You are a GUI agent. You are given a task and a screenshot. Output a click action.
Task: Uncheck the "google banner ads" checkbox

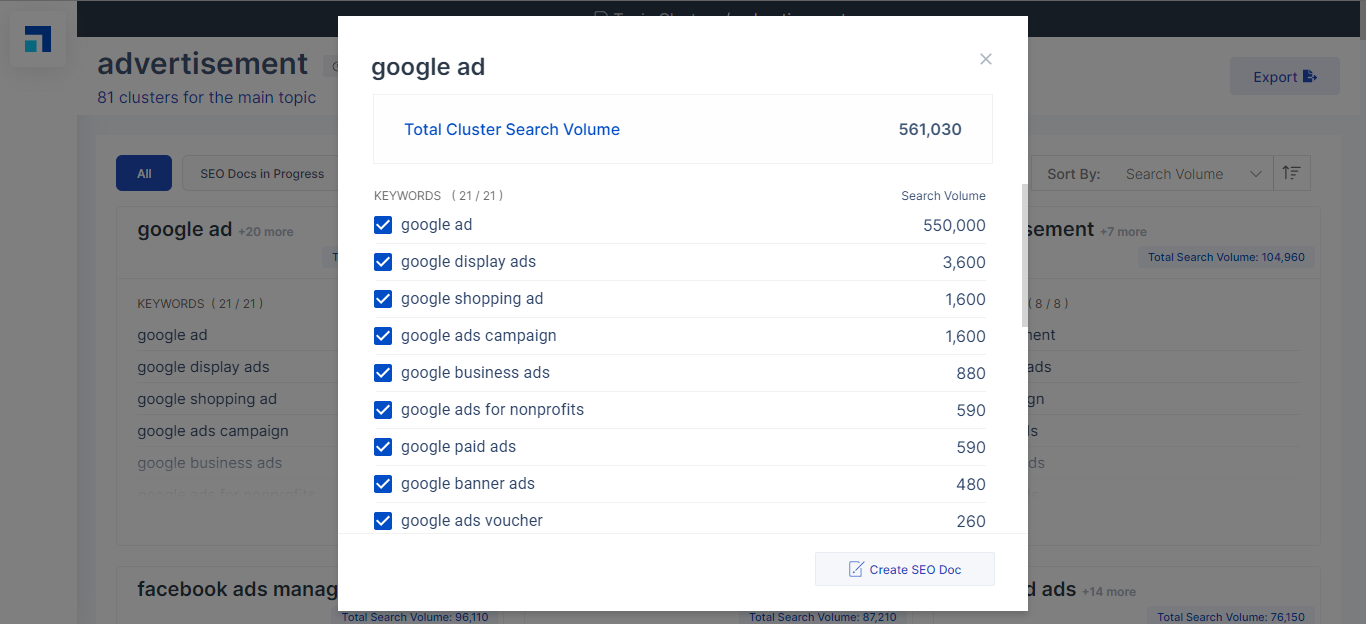point(383,484)
